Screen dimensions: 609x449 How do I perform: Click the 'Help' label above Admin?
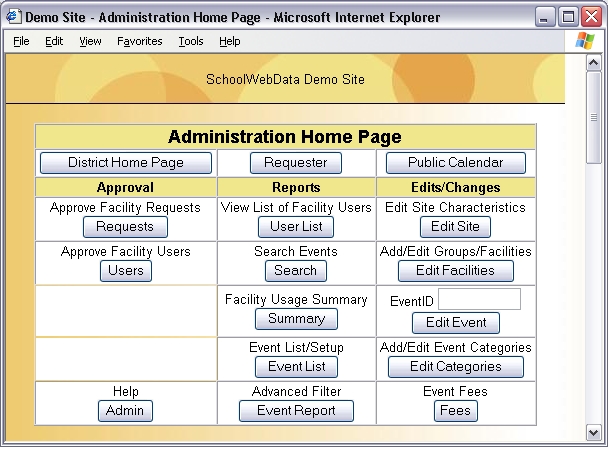click(x=125, y=392)
